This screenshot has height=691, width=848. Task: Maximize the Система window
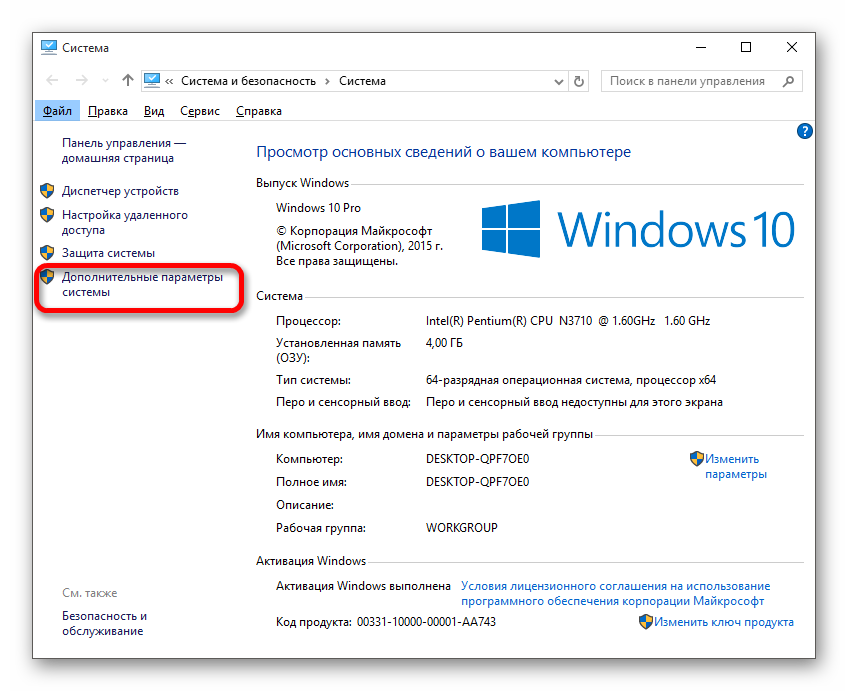tap(746, 48)
